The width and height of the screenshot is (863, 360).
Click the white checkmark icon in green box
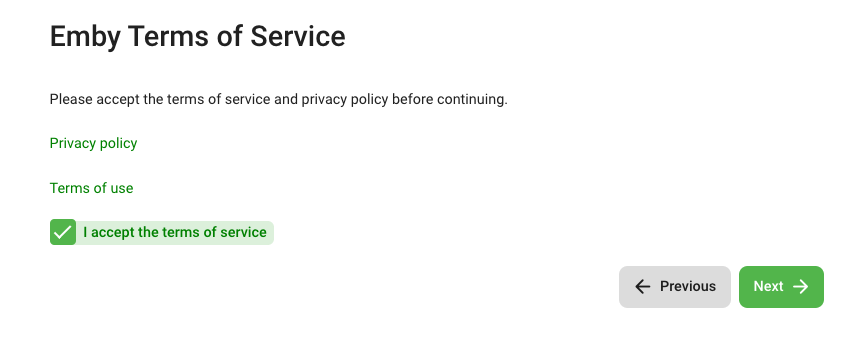pyautogui.click(x=63, y=232)
